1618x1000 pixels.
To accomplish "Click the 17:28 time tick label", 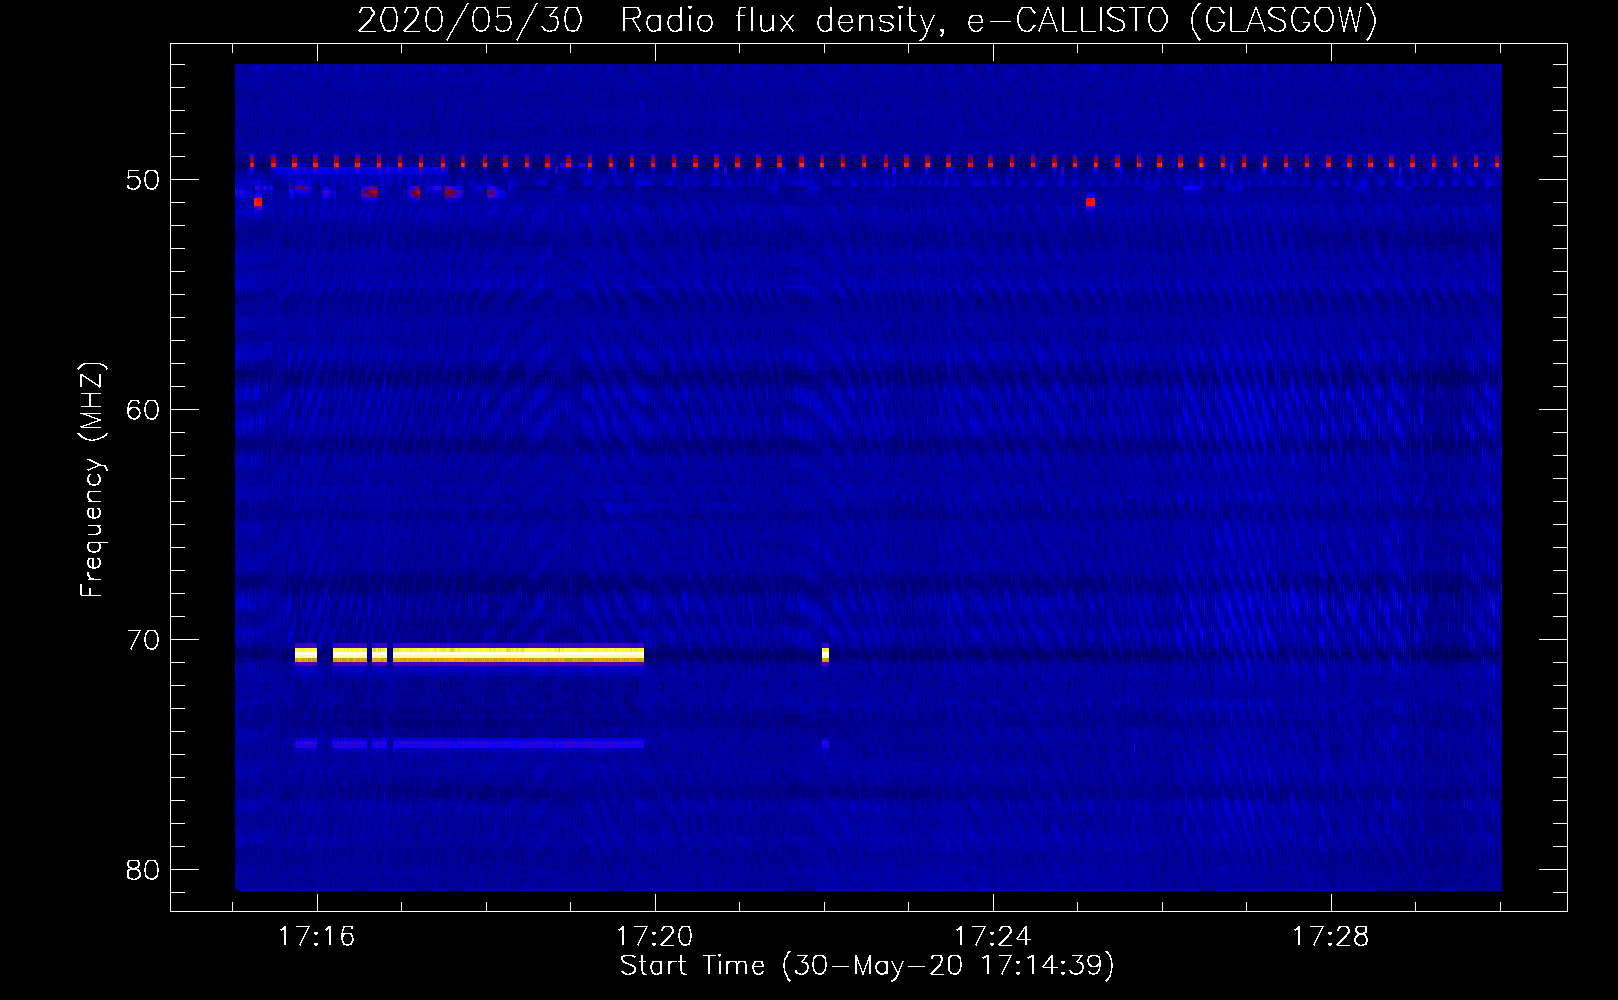I will 1330,937.
